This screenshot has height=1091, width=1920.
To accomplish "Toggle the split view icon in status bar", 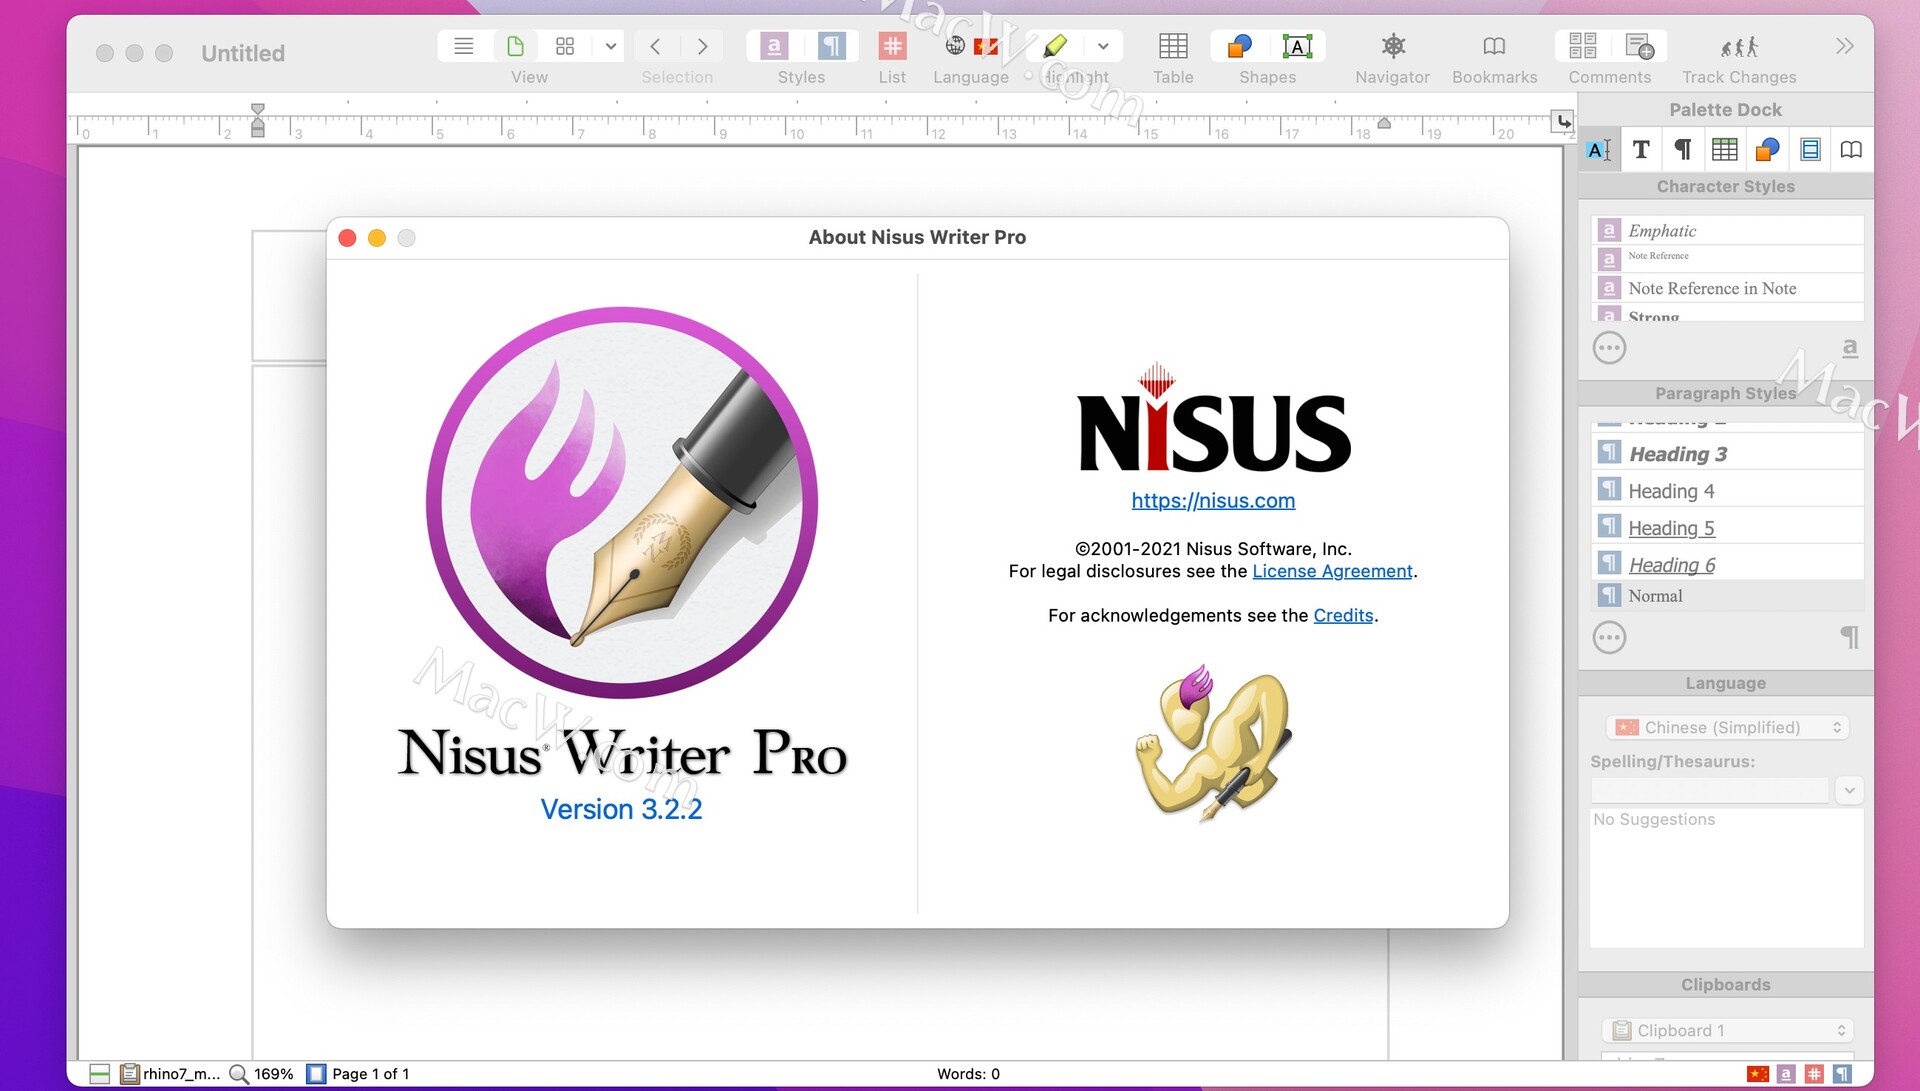I will pos(99,1074).
